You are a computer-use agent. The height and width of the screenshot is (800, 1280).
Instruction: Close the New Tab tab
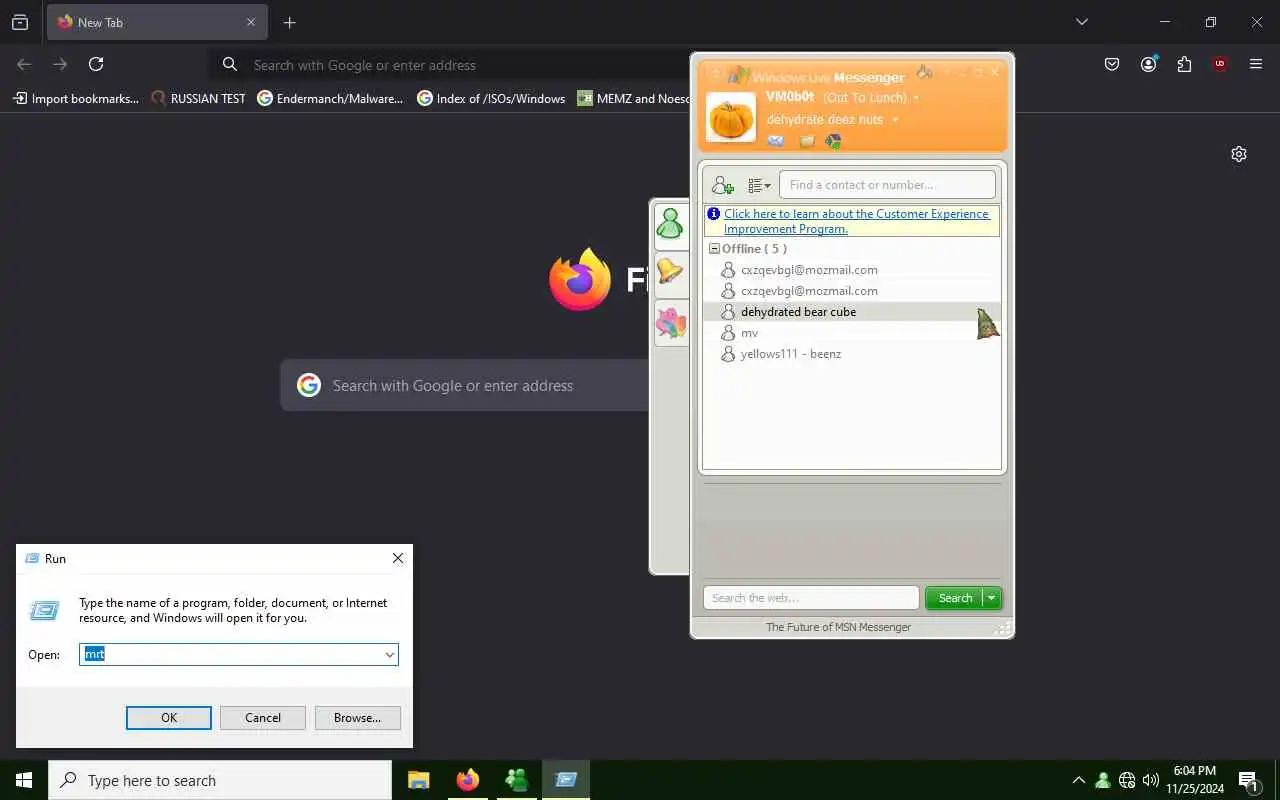click(x=251, y=22)
